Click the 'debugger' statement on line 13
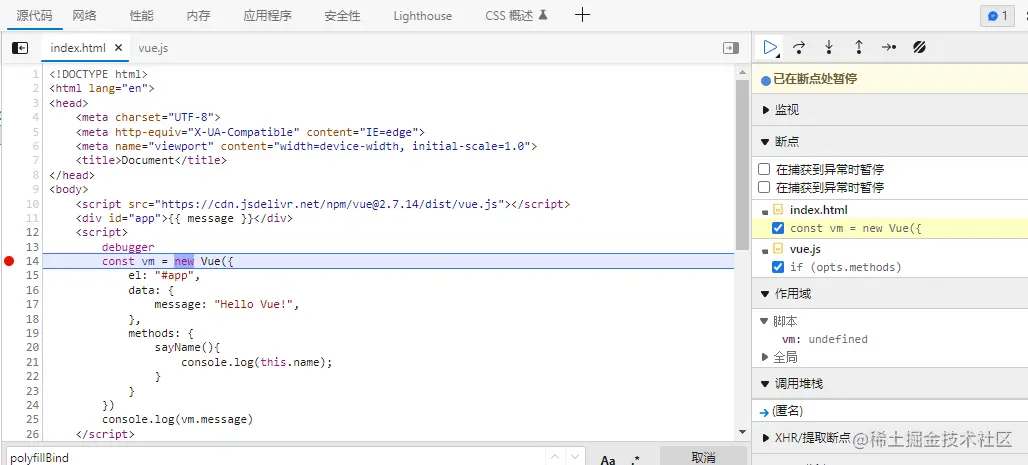 coord(128,247)
